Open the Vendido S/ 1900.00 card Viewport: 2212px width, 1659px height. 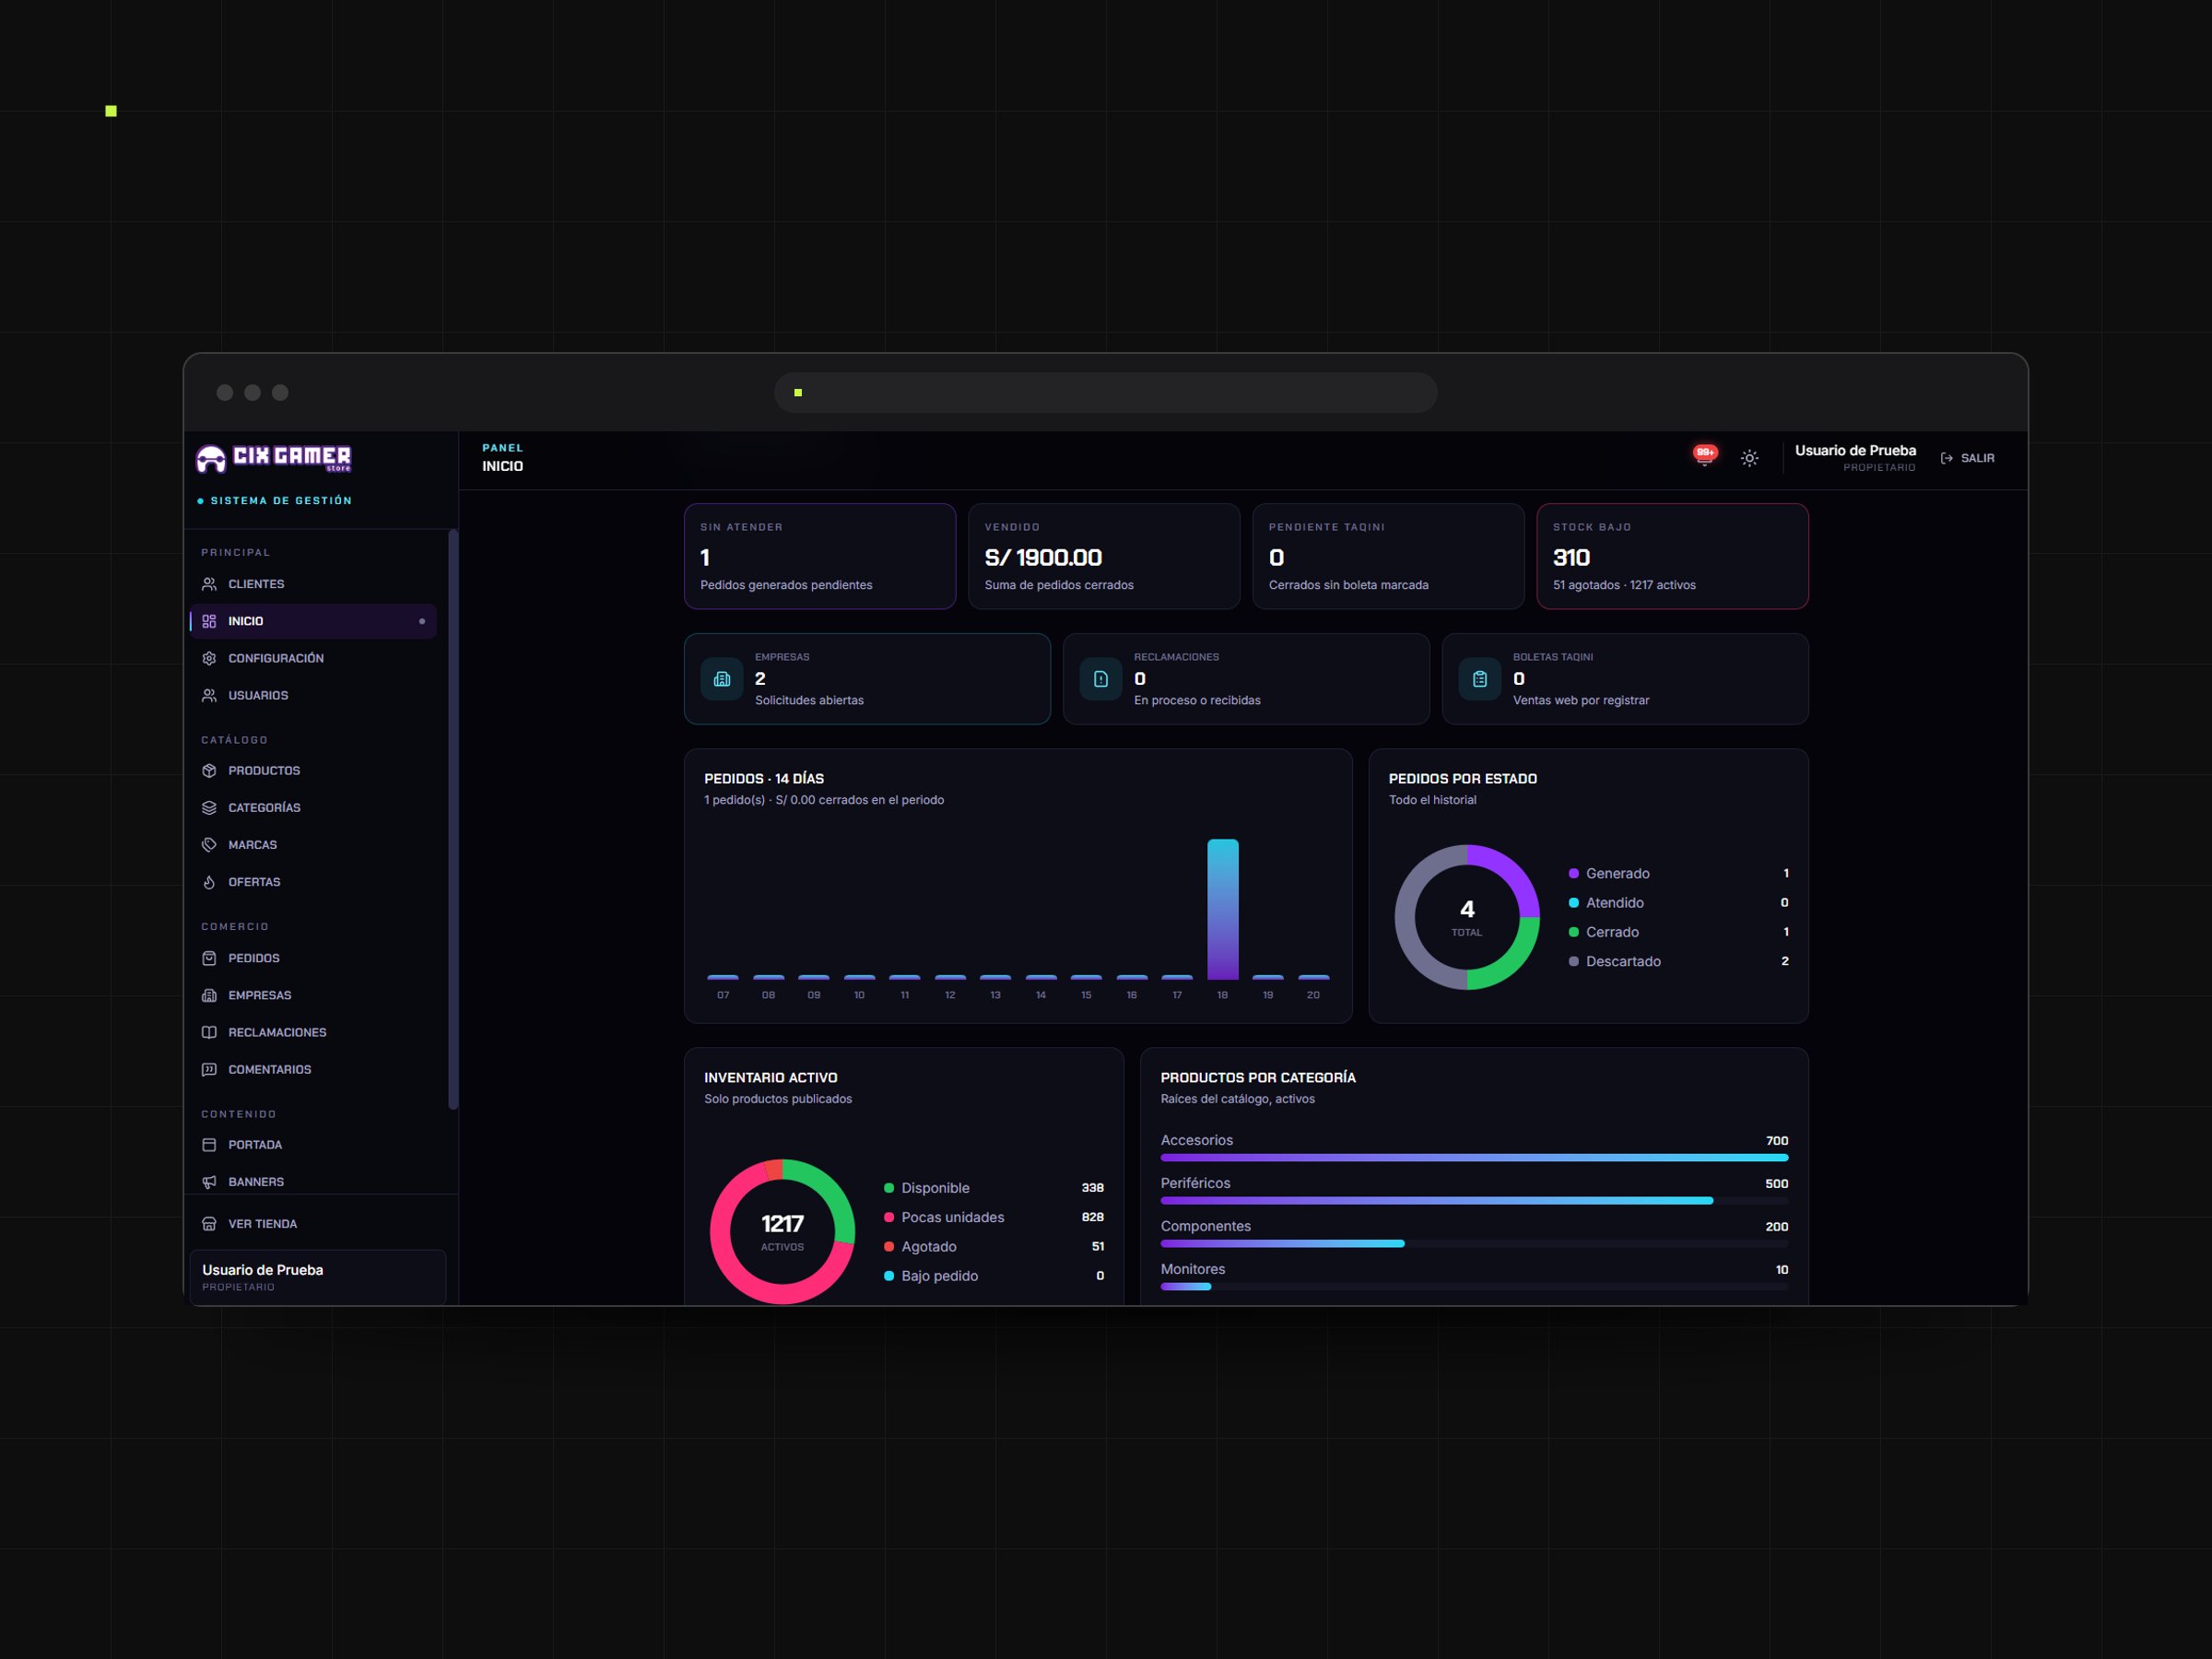pos(1104,556)
